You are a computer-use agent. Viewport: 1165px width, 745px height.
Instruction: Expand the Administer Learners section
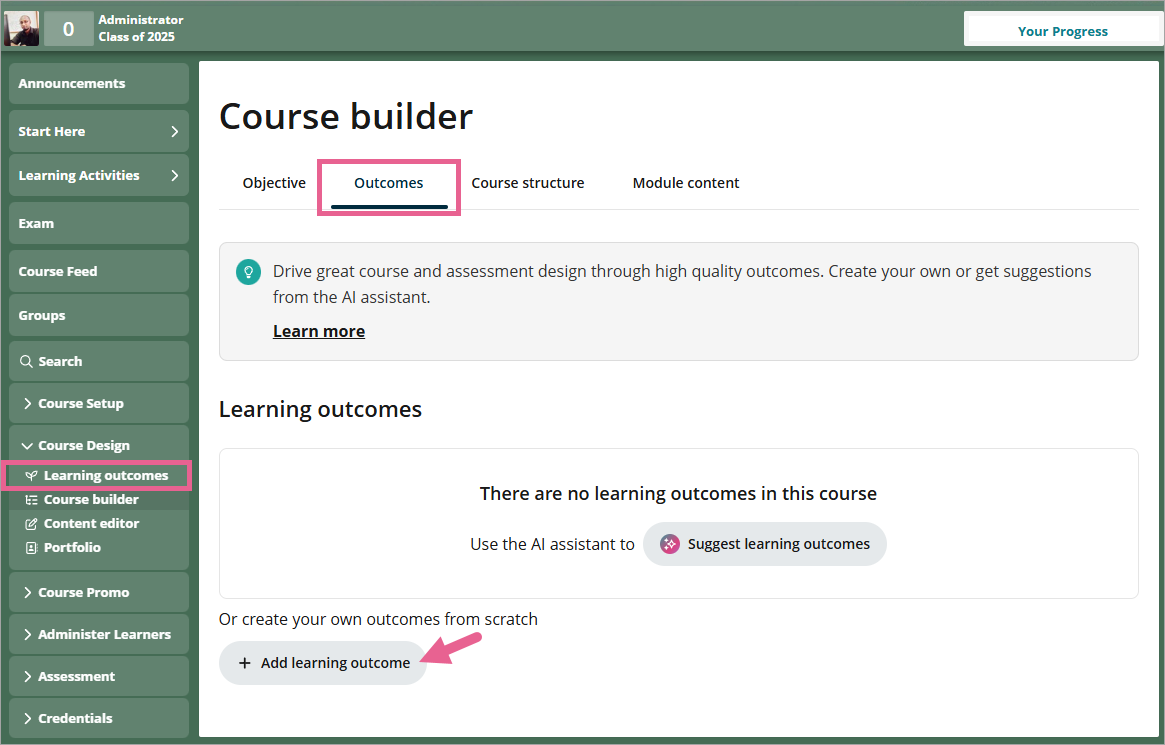pos(99,634)
